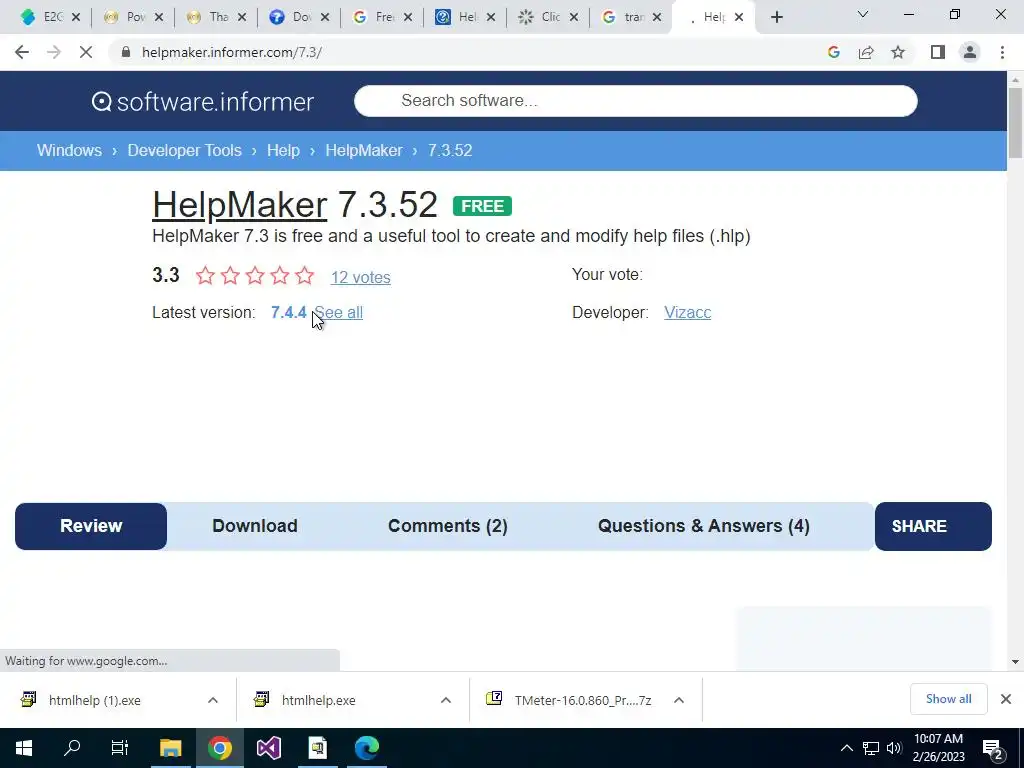Image resolution: width=1024 pixels, height=768 pixels.
Task: Open the taskbar clock showing 10:07 AM
Action: tap(938, 748)
